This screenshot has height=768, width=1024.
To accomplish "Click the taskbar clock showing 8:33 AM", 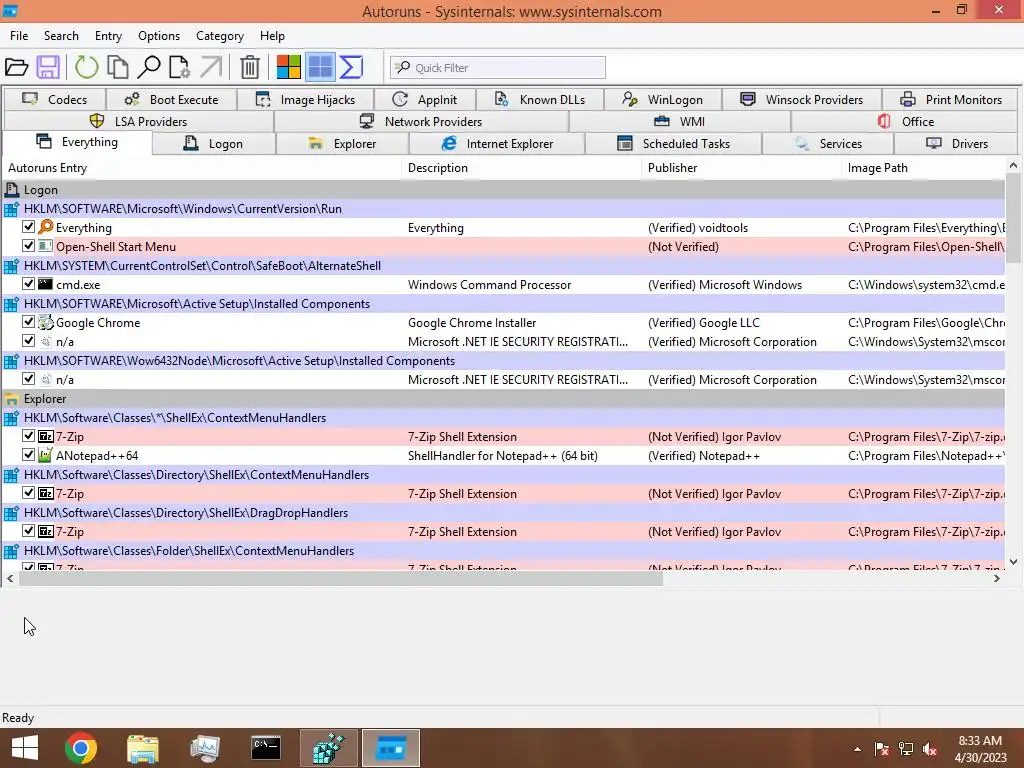I will point(980,749).
